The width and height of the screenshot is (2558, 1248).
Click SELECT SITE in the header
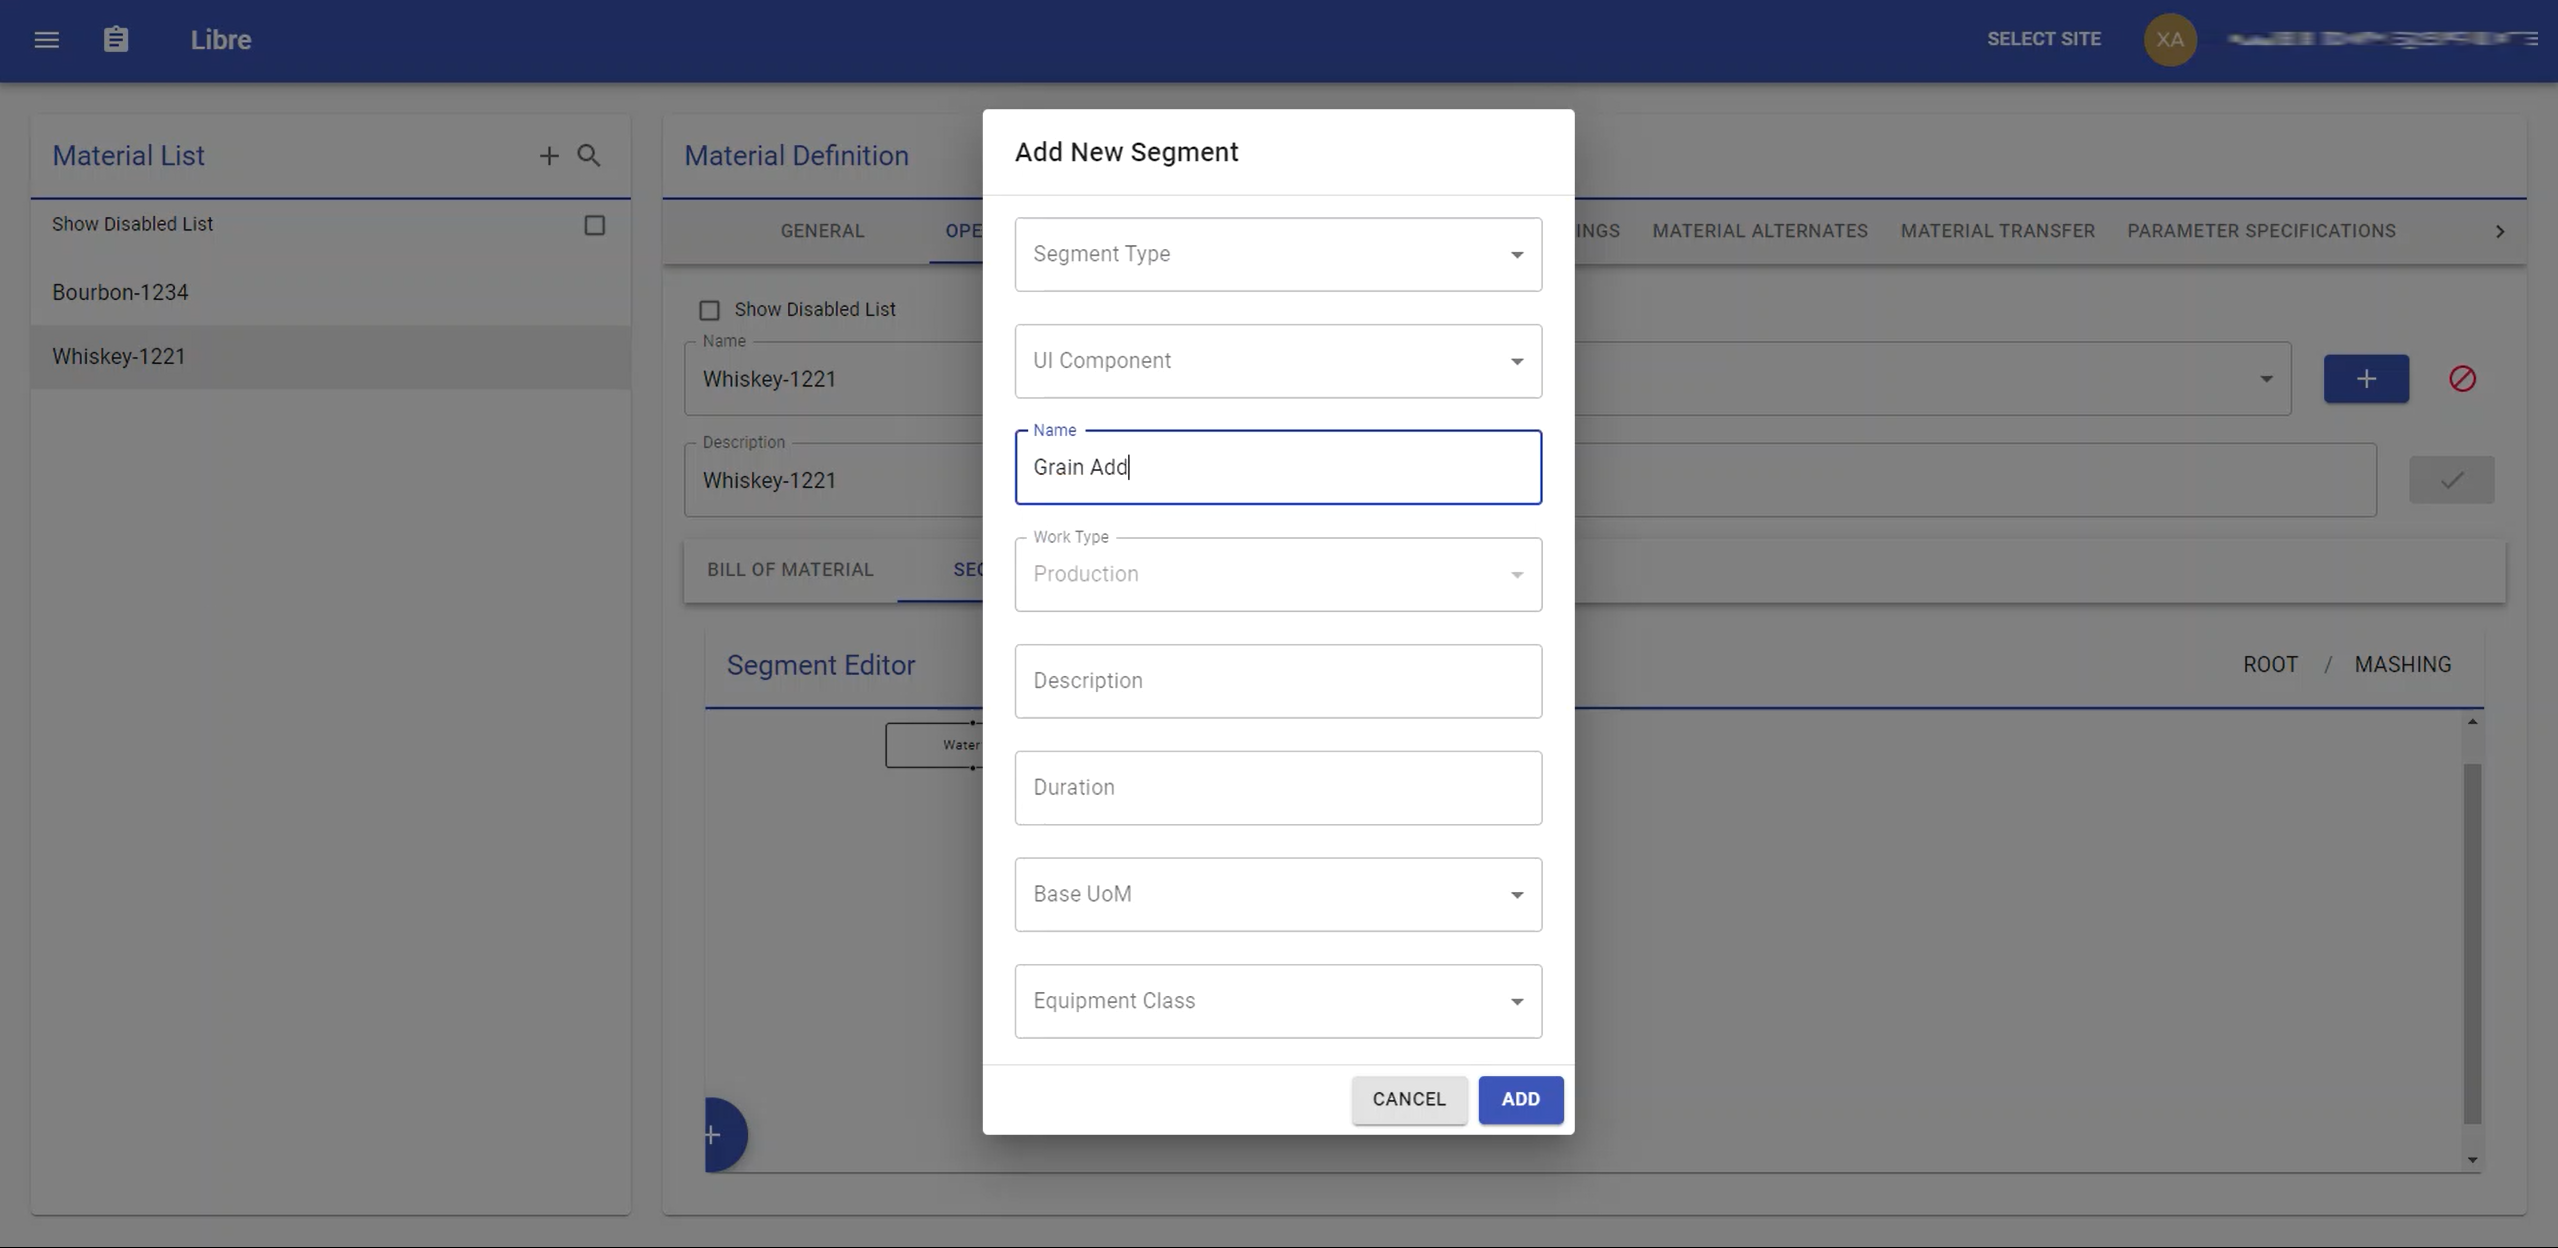(x=2043, y=39)
